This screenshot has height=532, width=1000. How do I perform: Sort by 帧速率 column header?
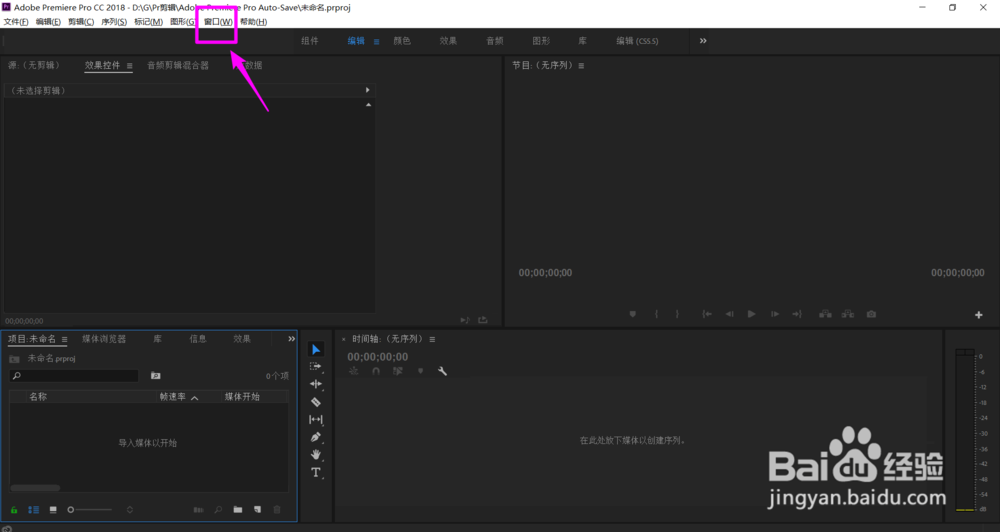172,397
